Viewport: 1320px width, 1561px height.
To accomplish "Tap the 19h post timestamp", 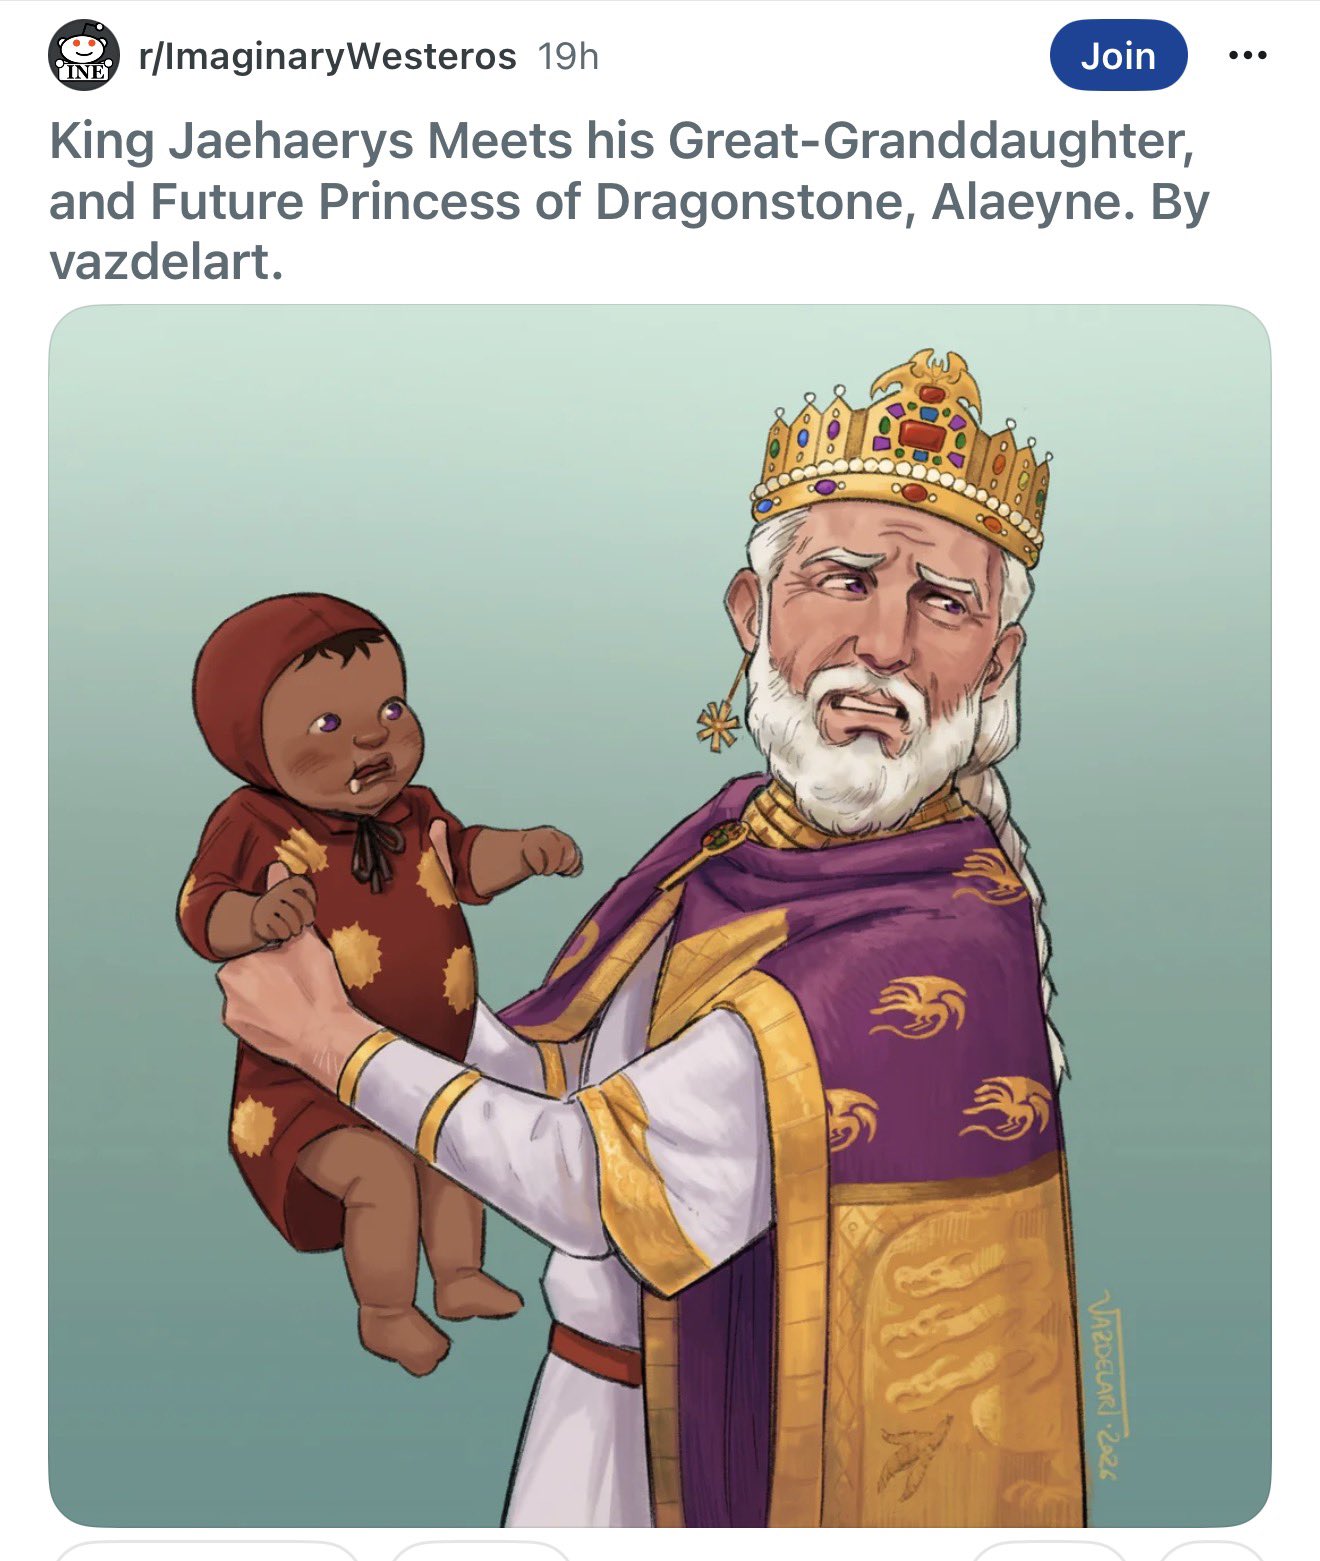I will 568,57.
